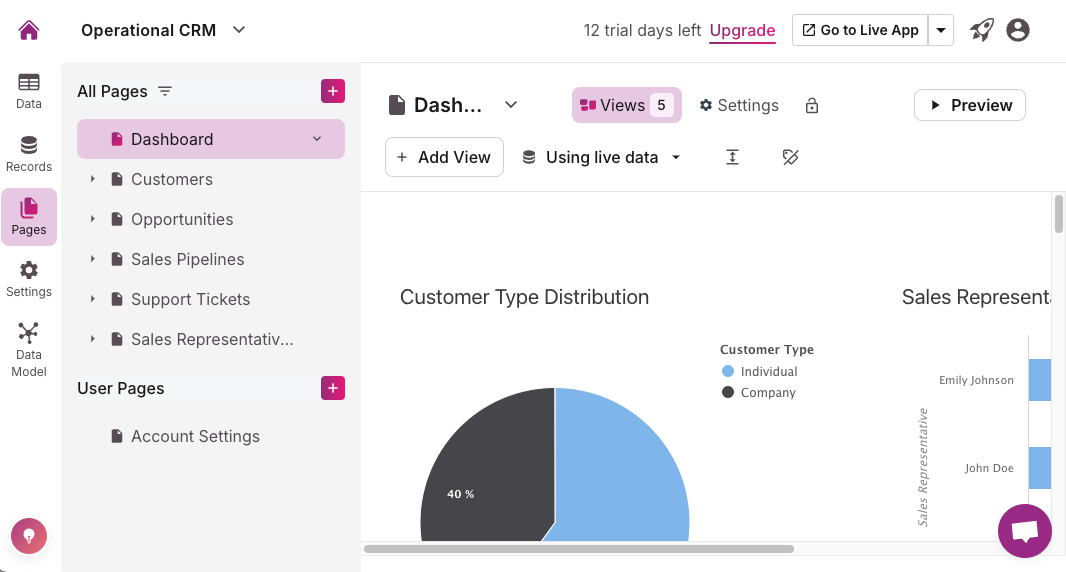Click the lightbulb tips icon
Screen dimensions: 1066x572
coord(29,535)
